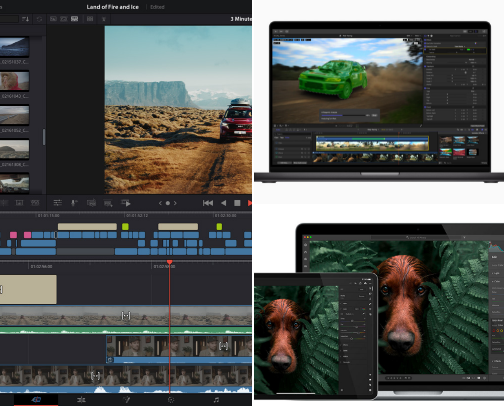The width and height of the screenshot is (504, 406).
Task: Click the media pool vertical scrollbar
Action: pyautogui.click(x=44, y=137)
